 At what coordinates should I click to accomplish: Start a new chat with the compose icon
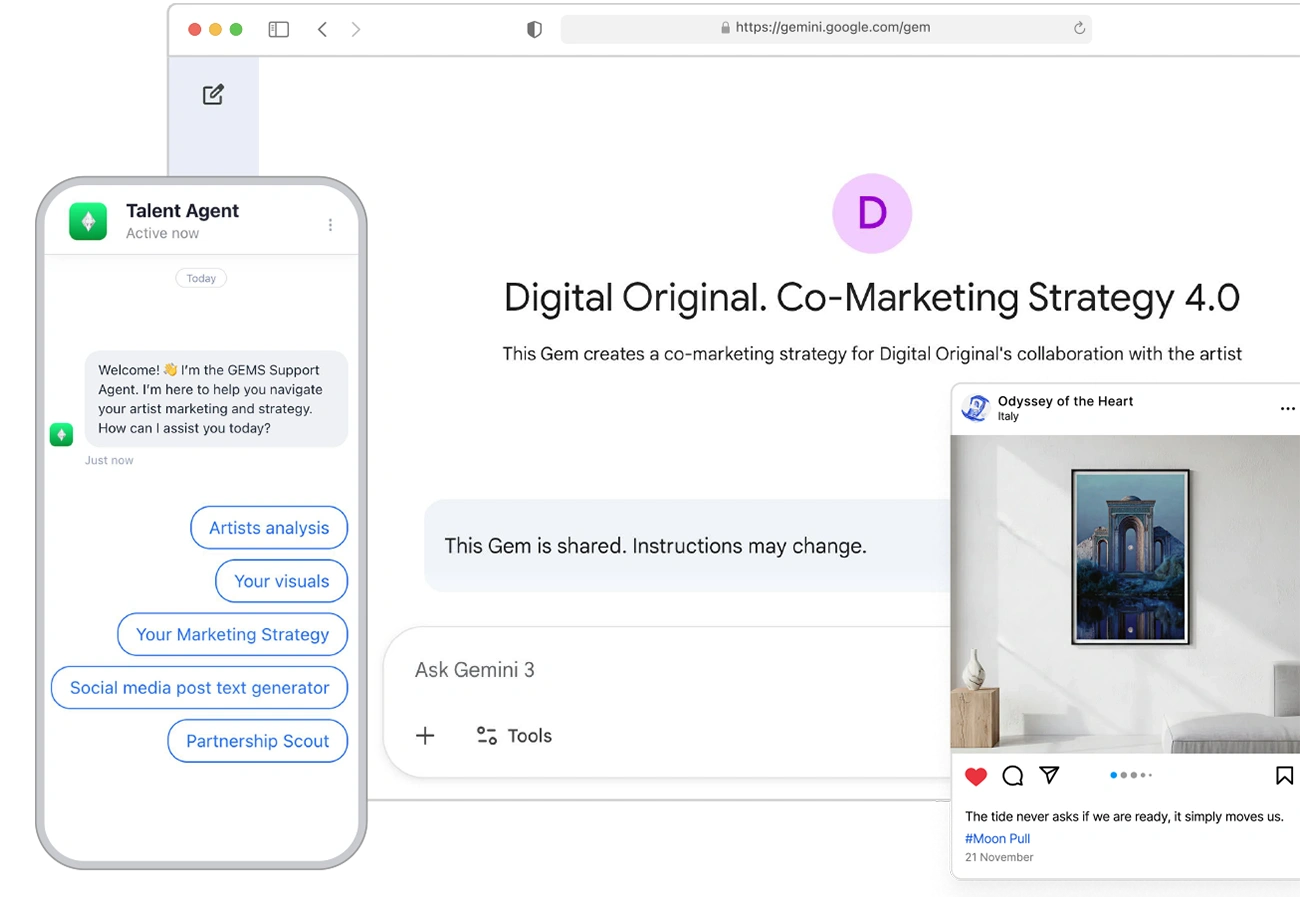[213, 95]
